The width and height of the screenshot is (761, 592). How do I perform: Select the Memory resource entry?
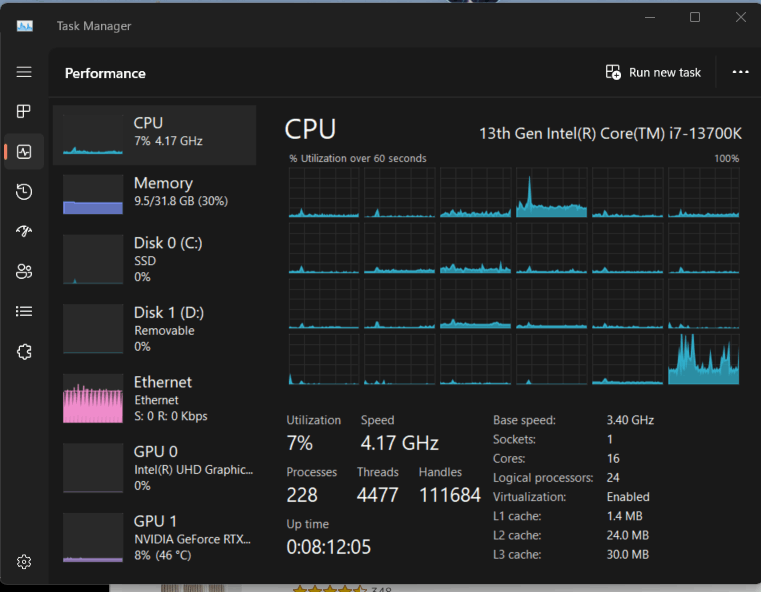[154, 195]
